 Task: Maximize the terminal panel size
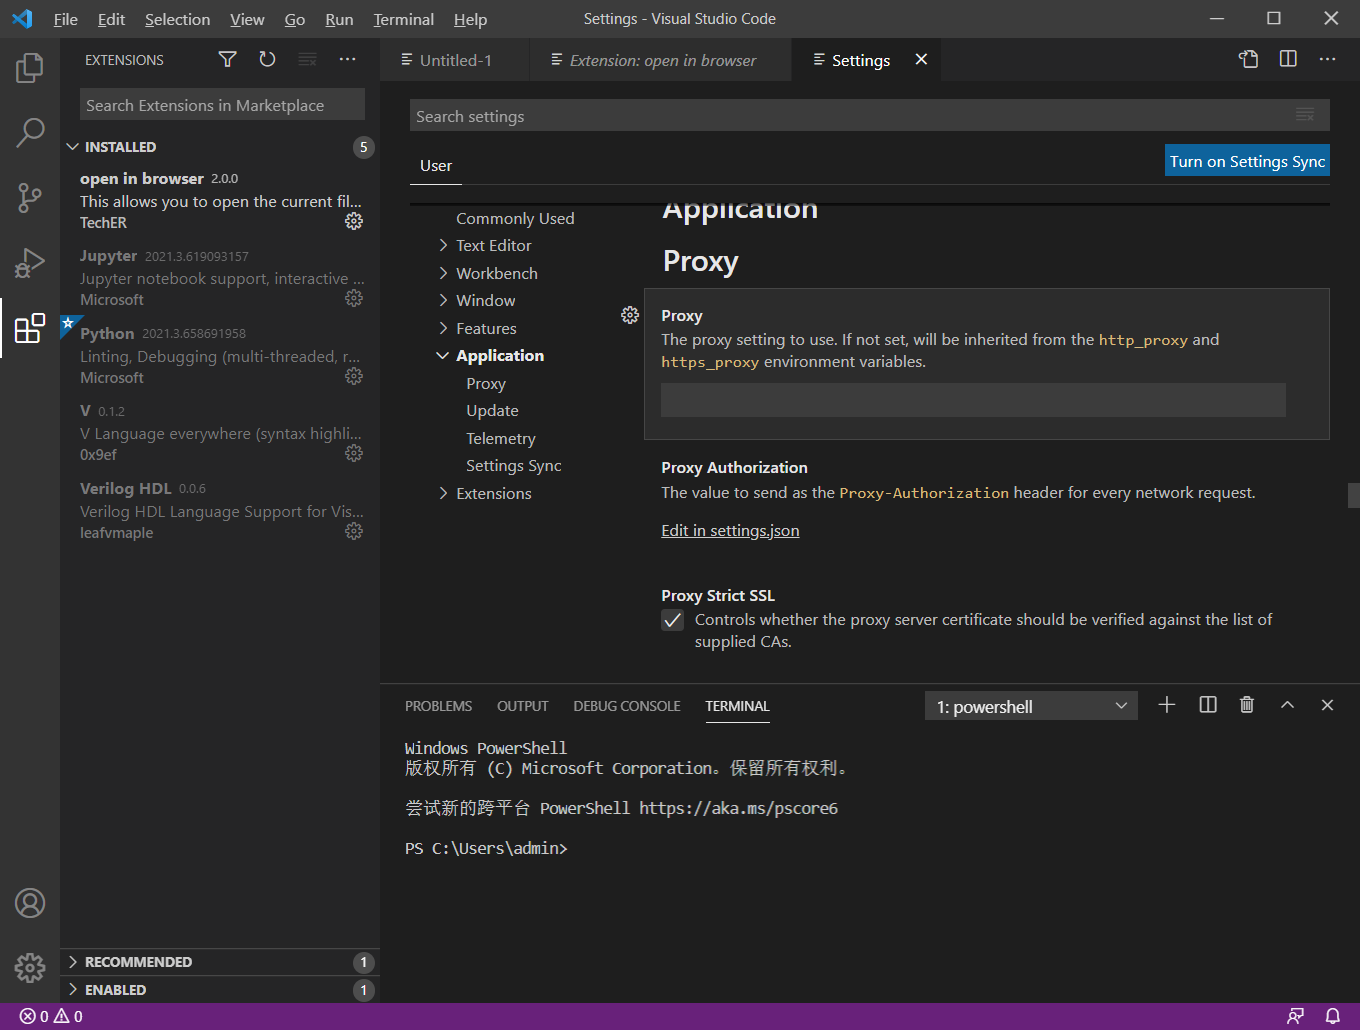click(1288, 705)
